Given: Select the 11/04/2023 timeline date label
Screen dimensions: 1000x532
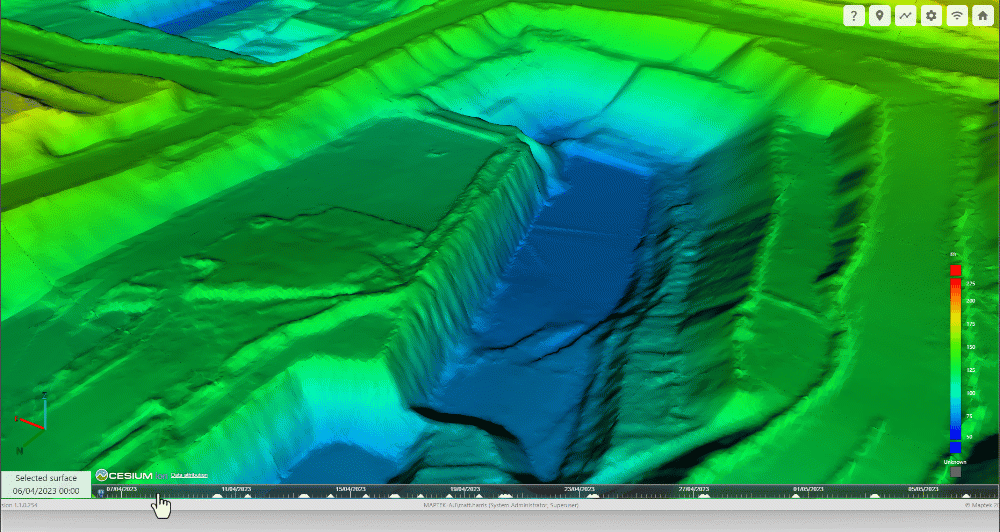Looking at the screenshot, I should click(x=236, y=489).
